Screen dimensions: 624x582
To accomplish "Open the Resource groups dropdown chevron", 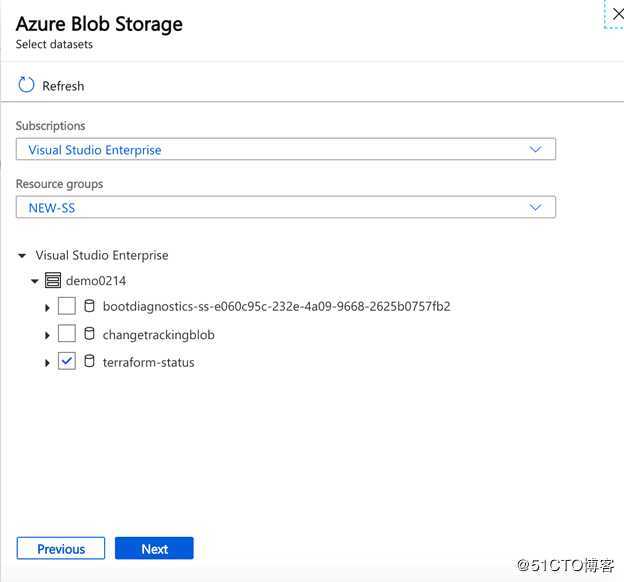I will click(536, 207).
